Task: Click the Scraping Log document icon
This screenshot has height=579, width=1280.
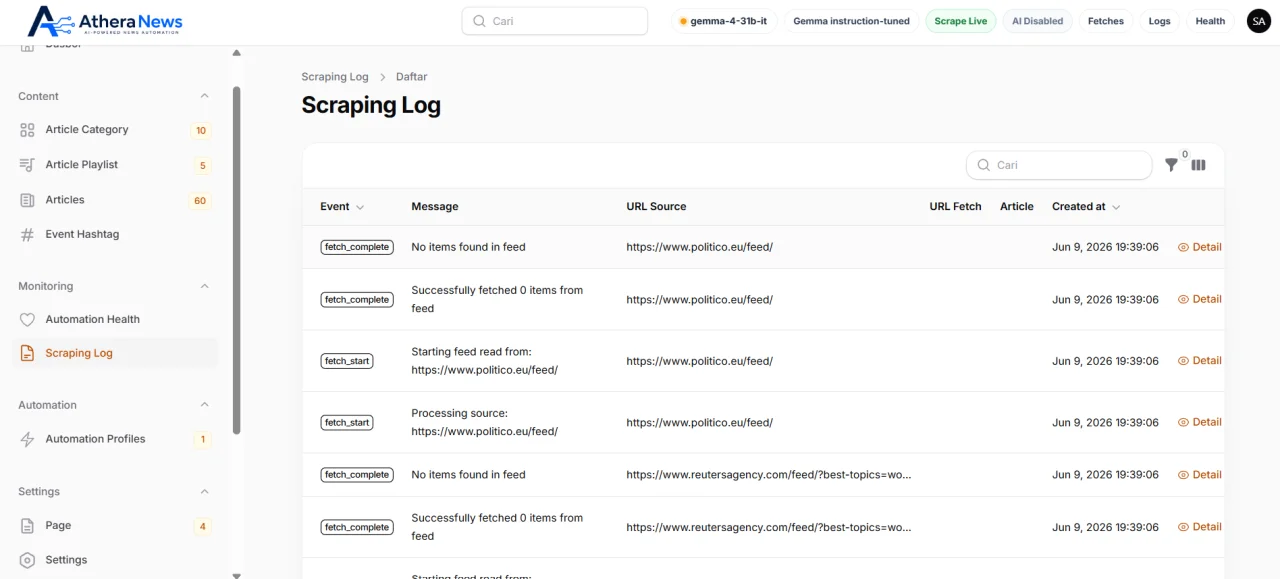Action: [27, 353]
